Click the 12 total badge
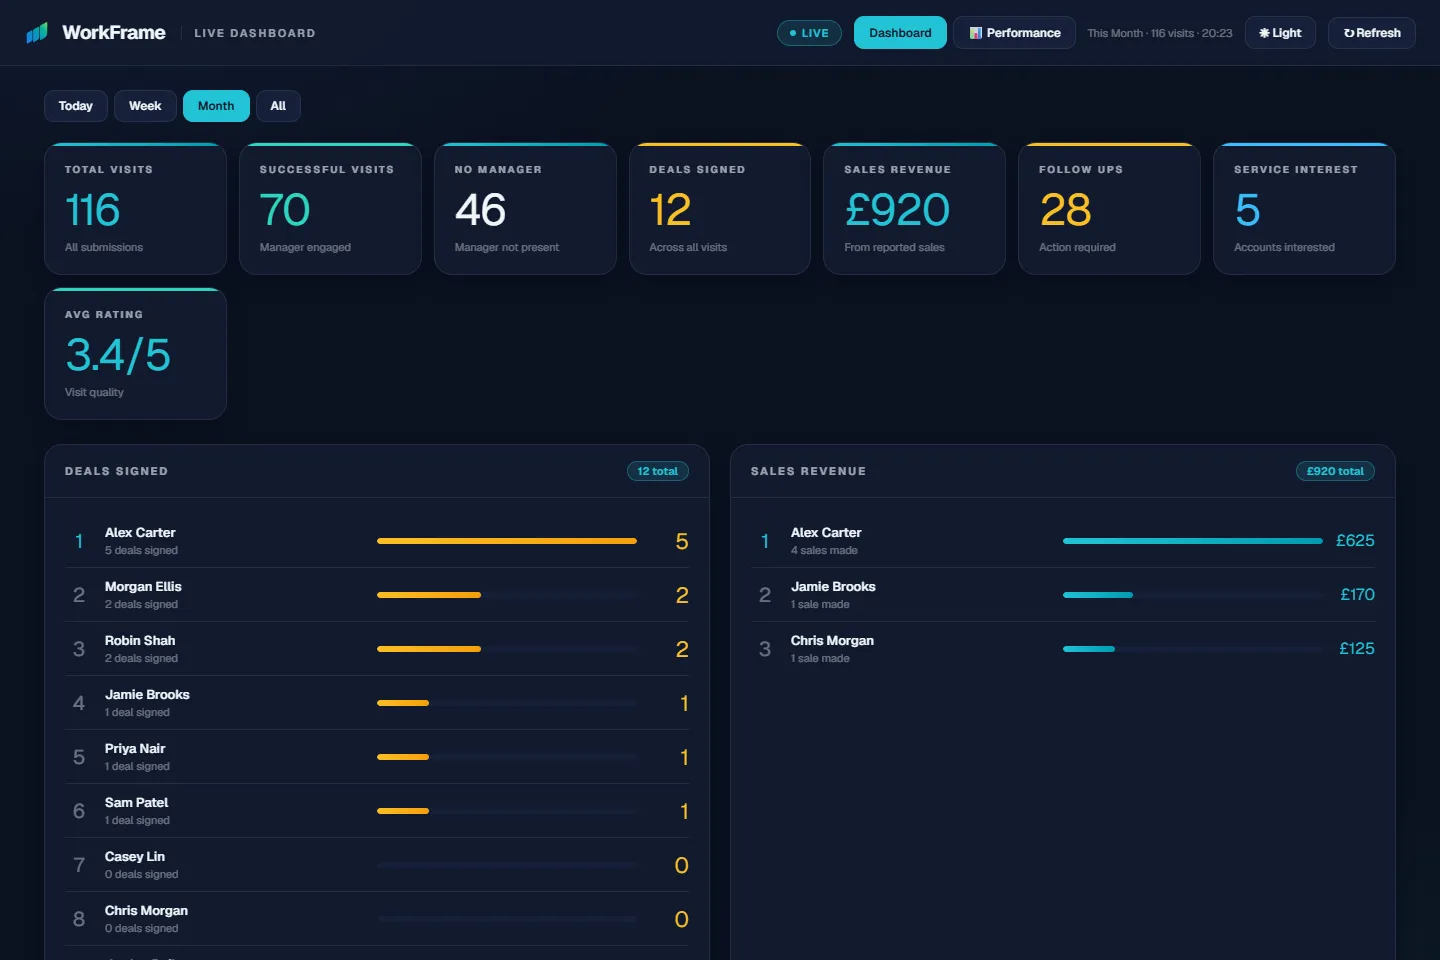 658,471
